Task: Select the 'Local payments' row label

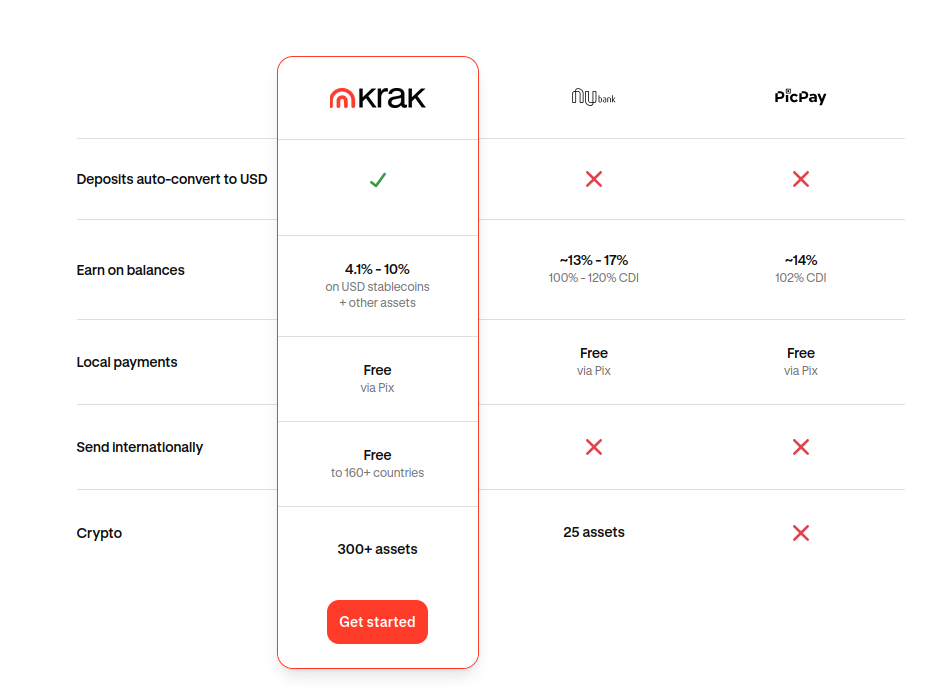Action: tap(127, 362)
